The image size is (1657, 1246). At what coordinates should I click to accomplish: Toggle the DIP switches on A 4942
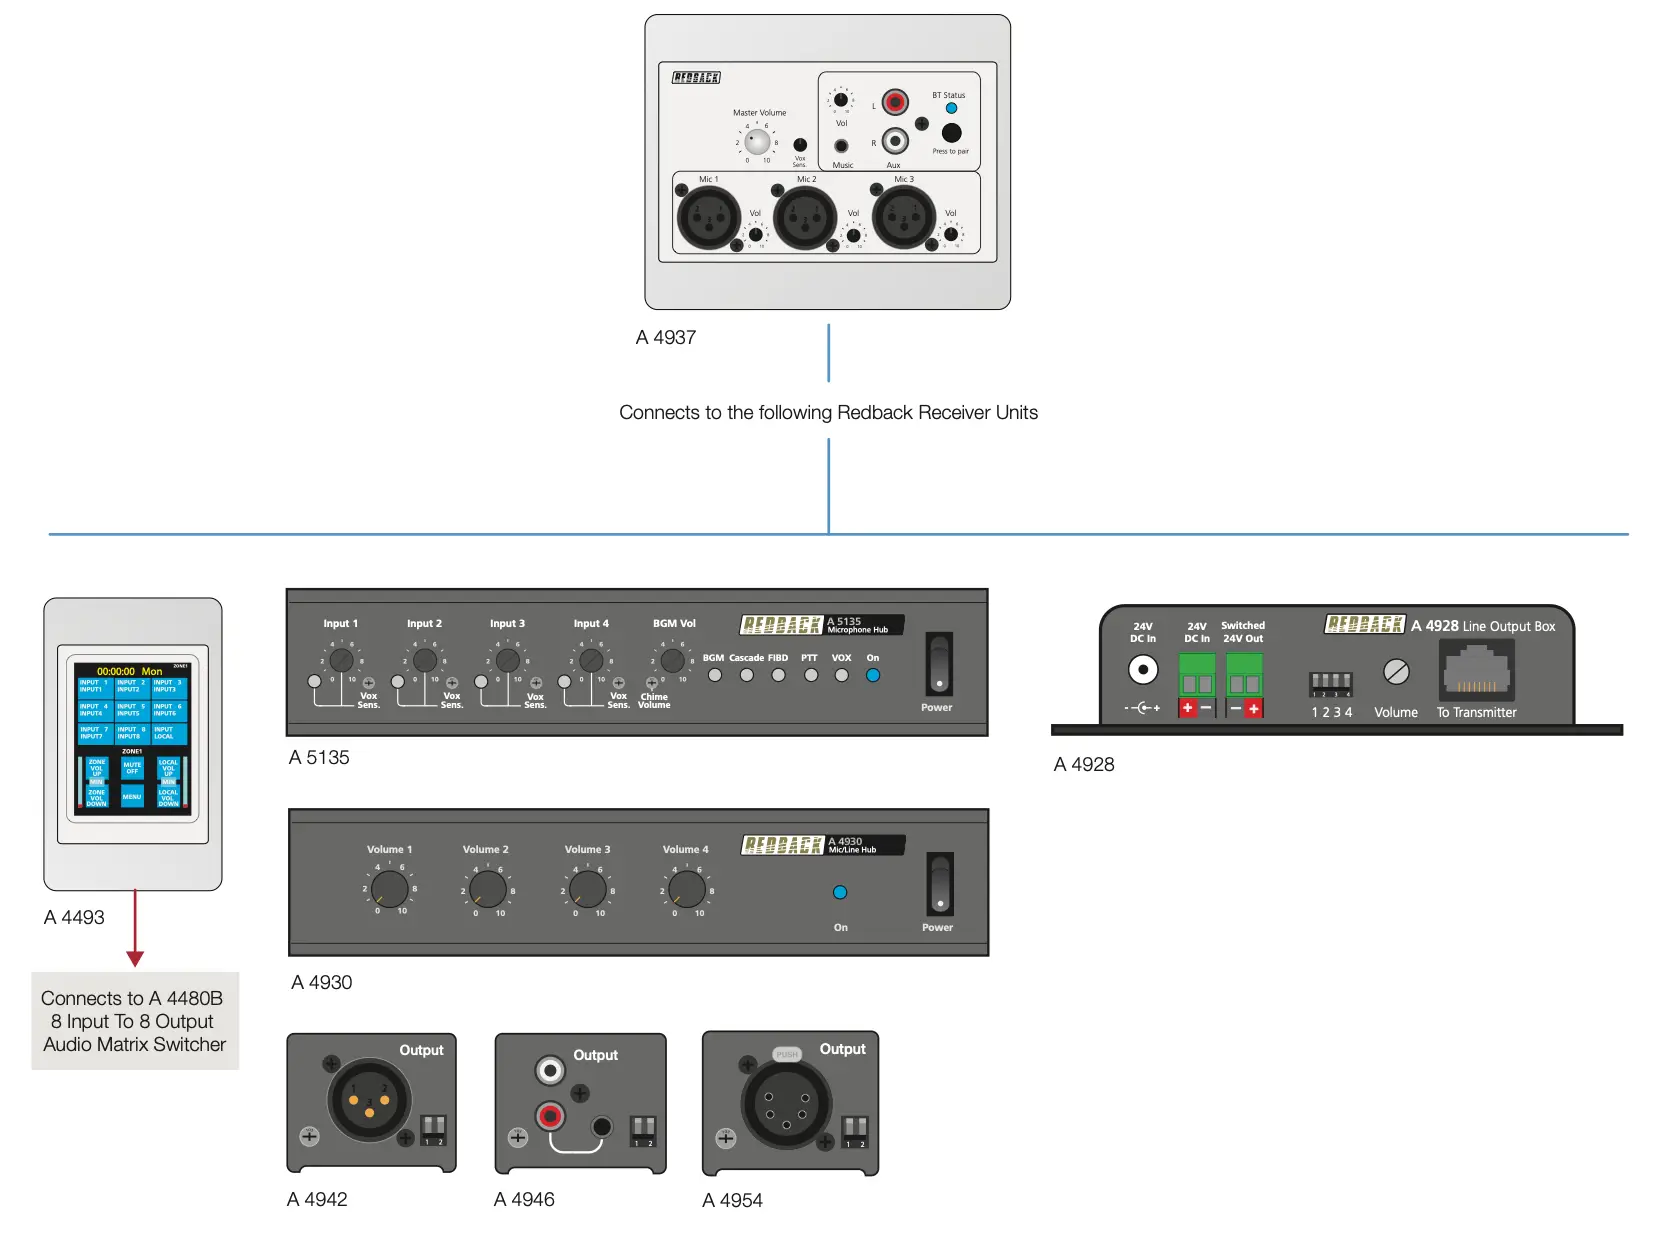tap(433, 1129)
